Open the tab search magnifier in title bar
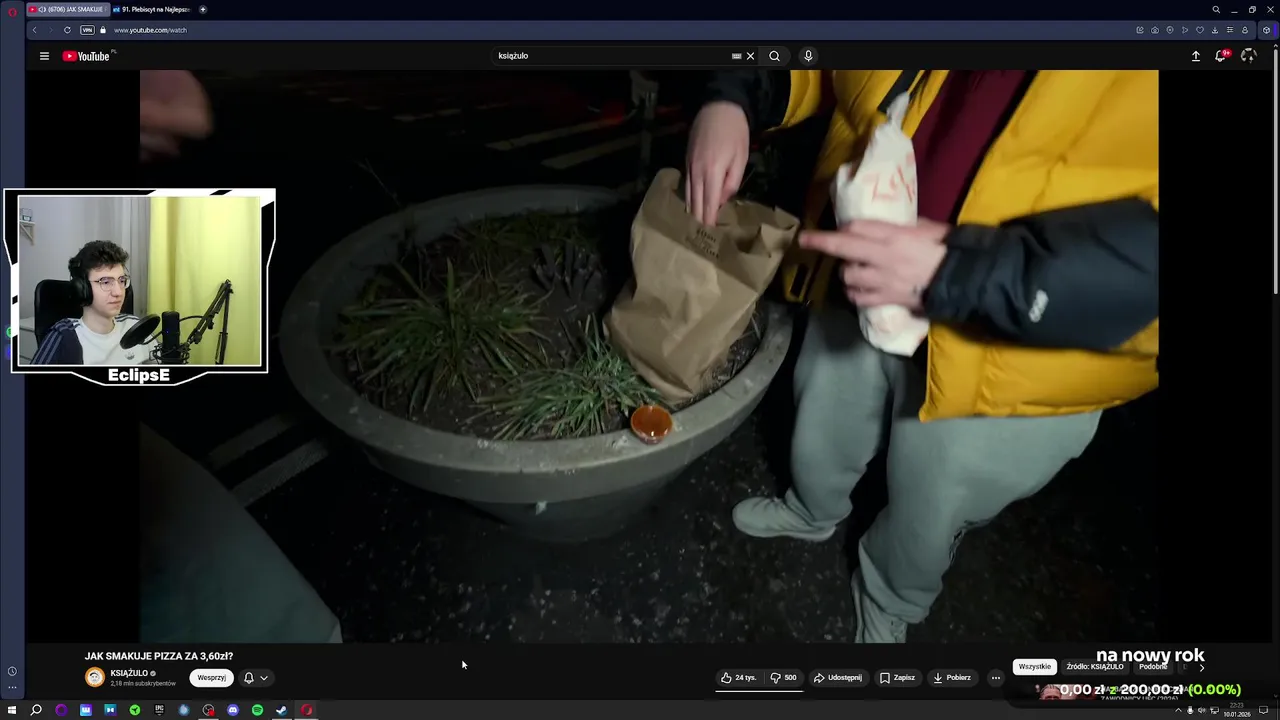1280x720 pixels. (1216, 9)
